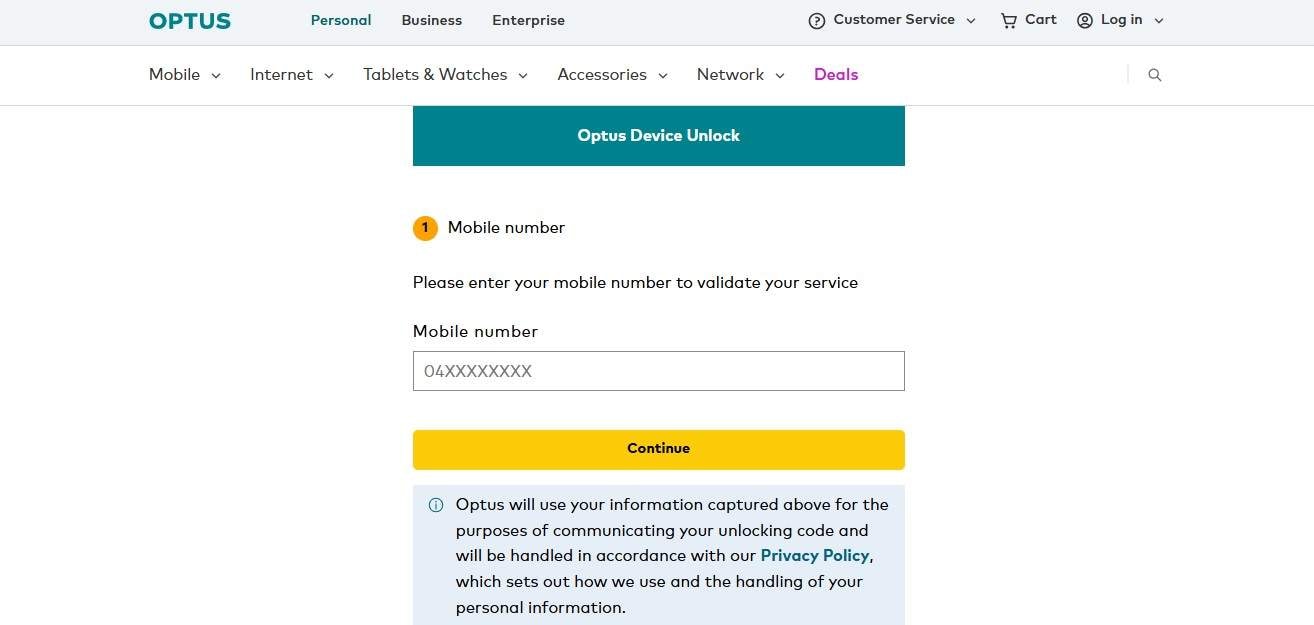Viewport: 1314px width, 625px height.
Task: Click the info icon in the privacy notice
Action: (x=437, y=505)
